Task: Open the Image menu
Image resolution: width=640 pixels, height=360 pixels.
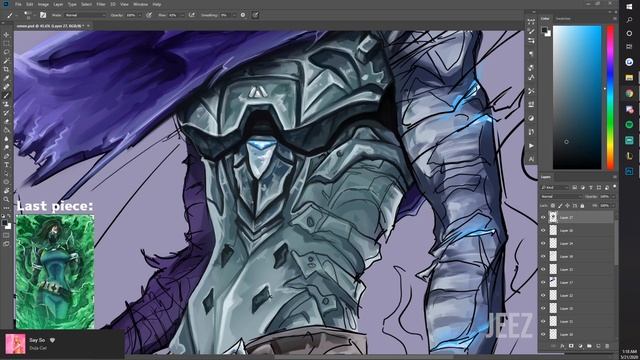Action: [43, 4]
